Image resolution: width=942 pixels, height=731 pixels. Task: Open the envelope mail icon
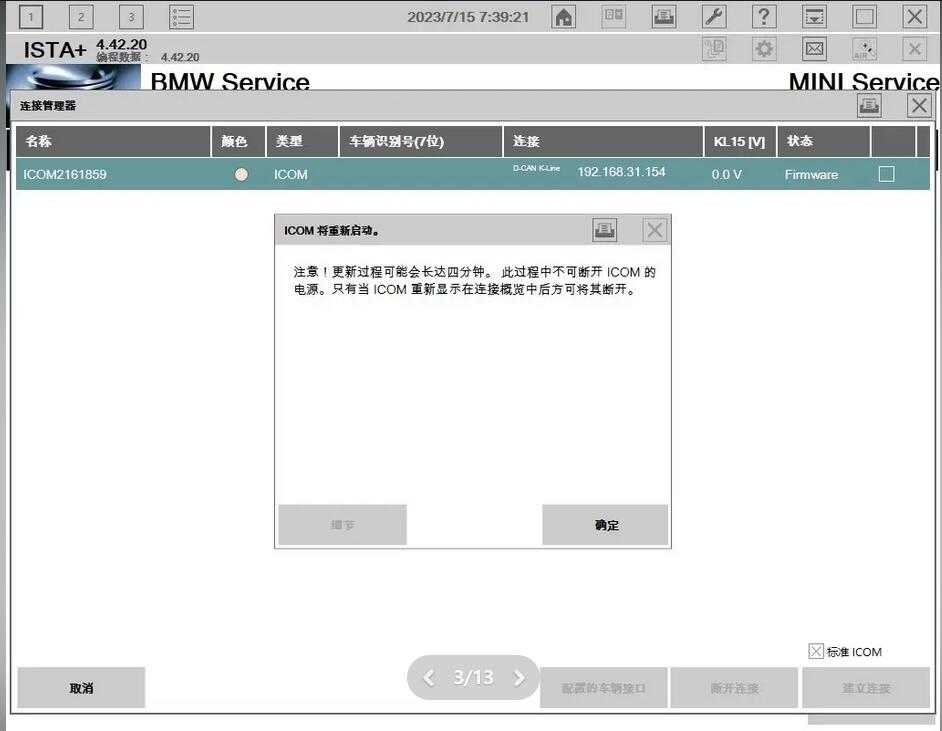pos(814,49)
